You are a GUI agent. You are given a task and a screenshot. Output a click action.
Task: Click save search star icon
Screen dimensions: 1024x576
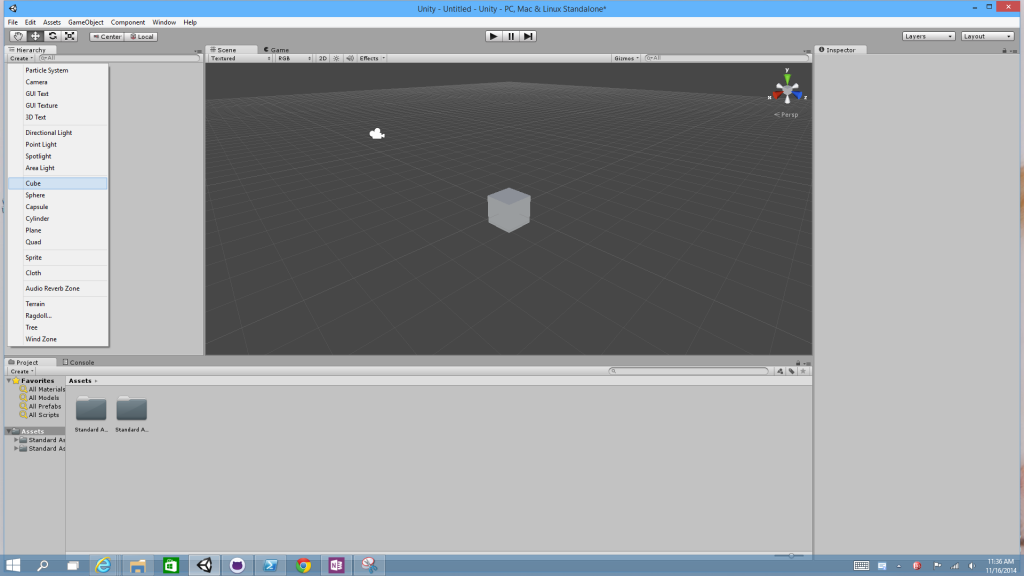(803, 371)
